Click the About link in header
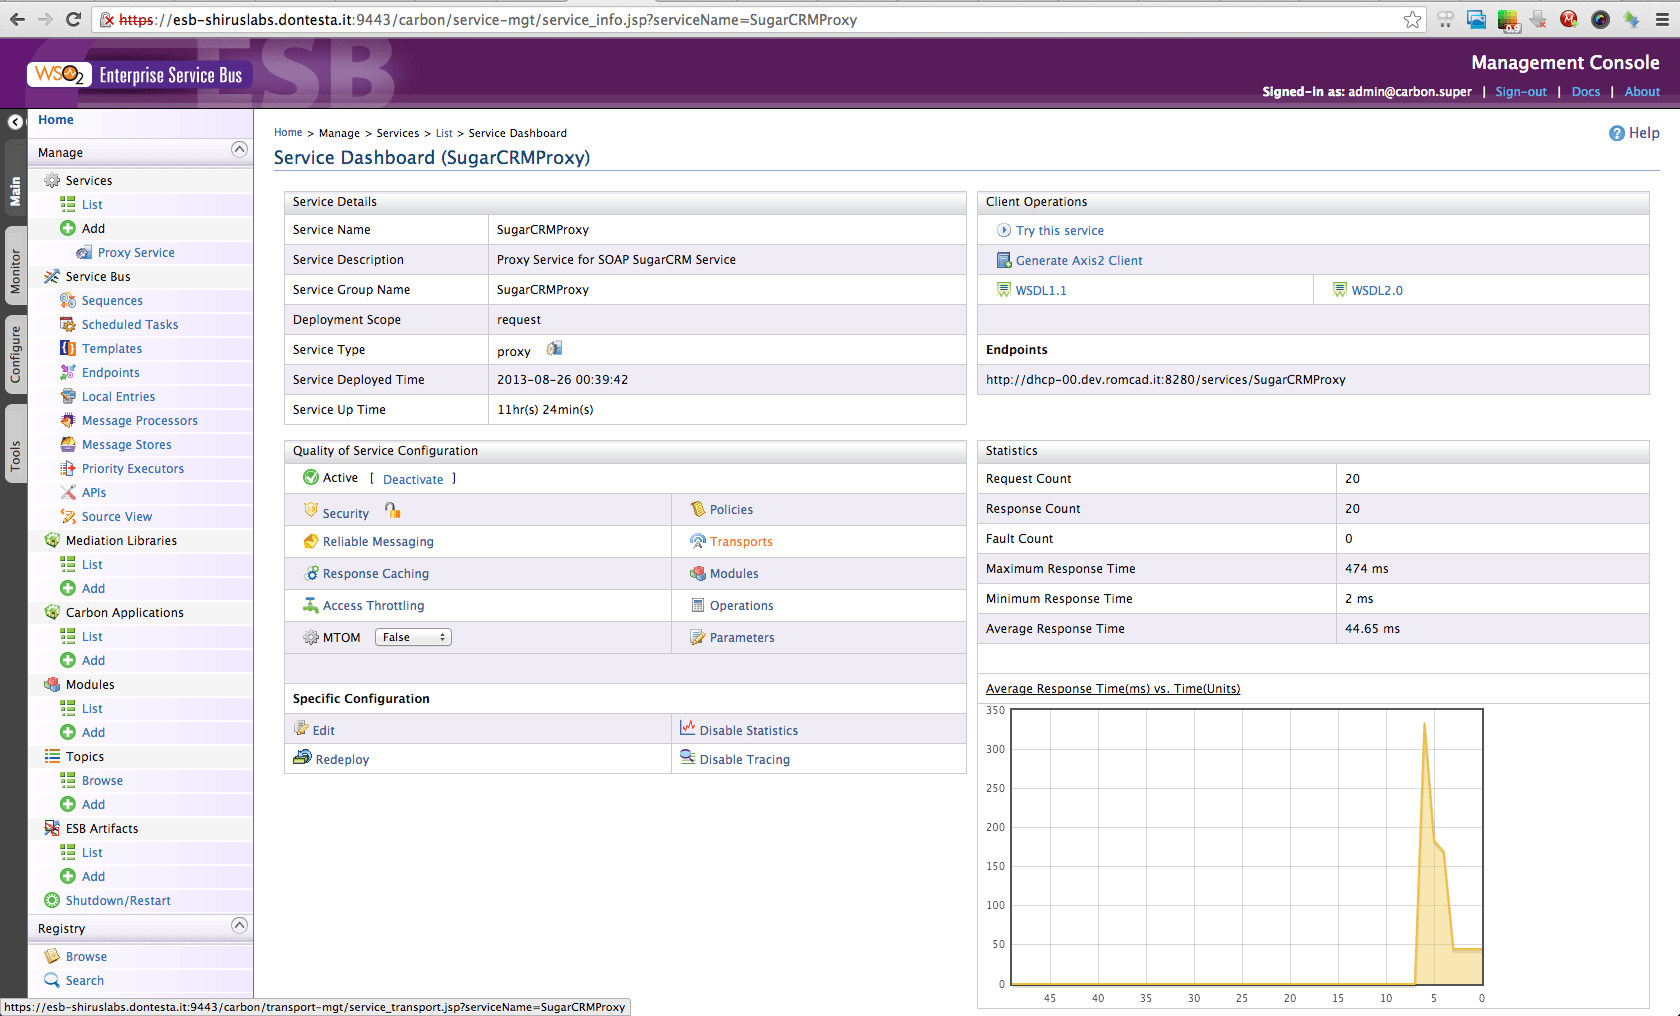The image size is (1680, 1016). (1642, 92)
